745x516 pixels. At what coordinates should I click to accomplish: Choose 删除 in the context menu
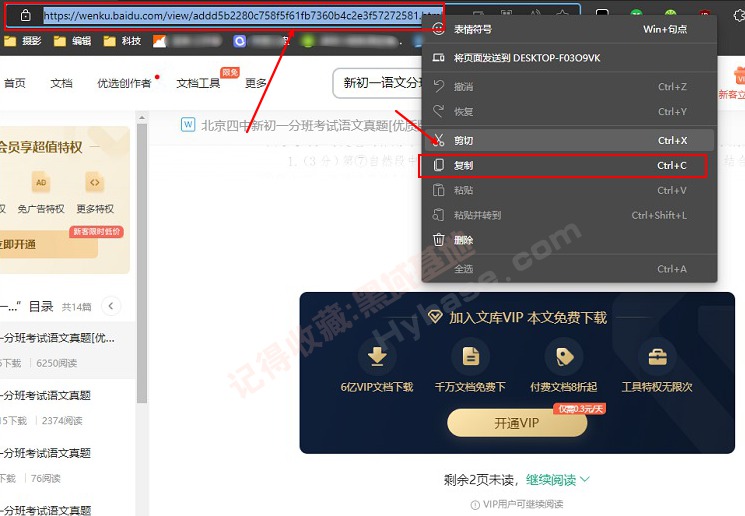[569, 240]
